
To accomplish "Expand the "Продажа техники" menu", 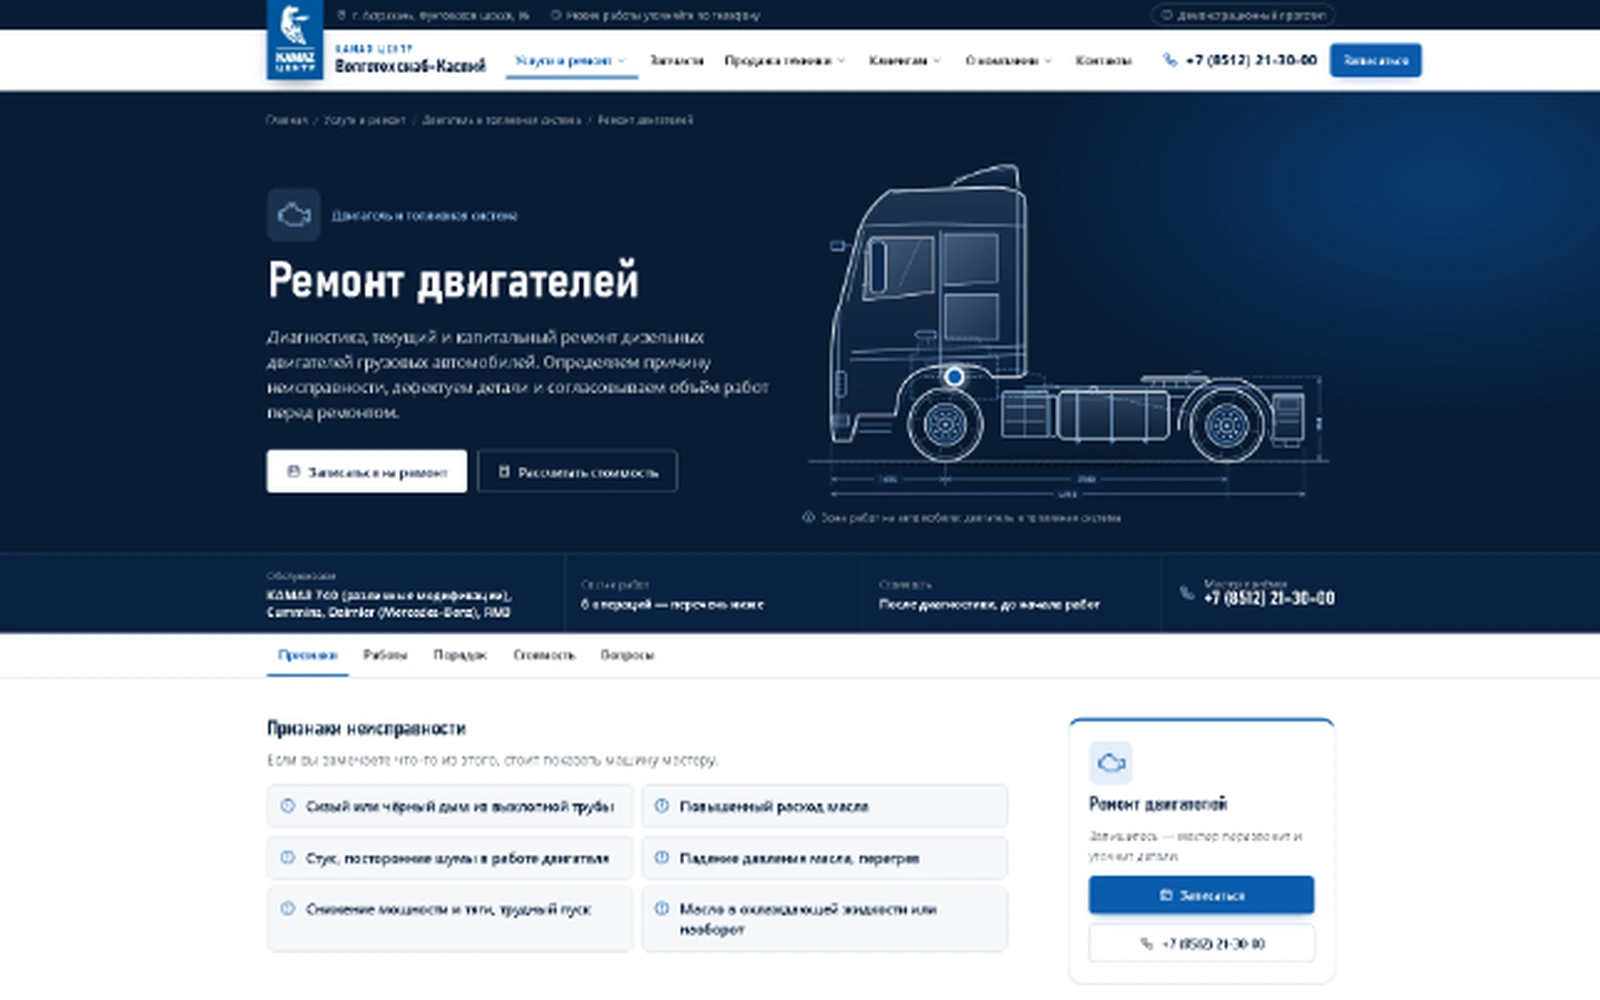I will [x=785, y=60].
